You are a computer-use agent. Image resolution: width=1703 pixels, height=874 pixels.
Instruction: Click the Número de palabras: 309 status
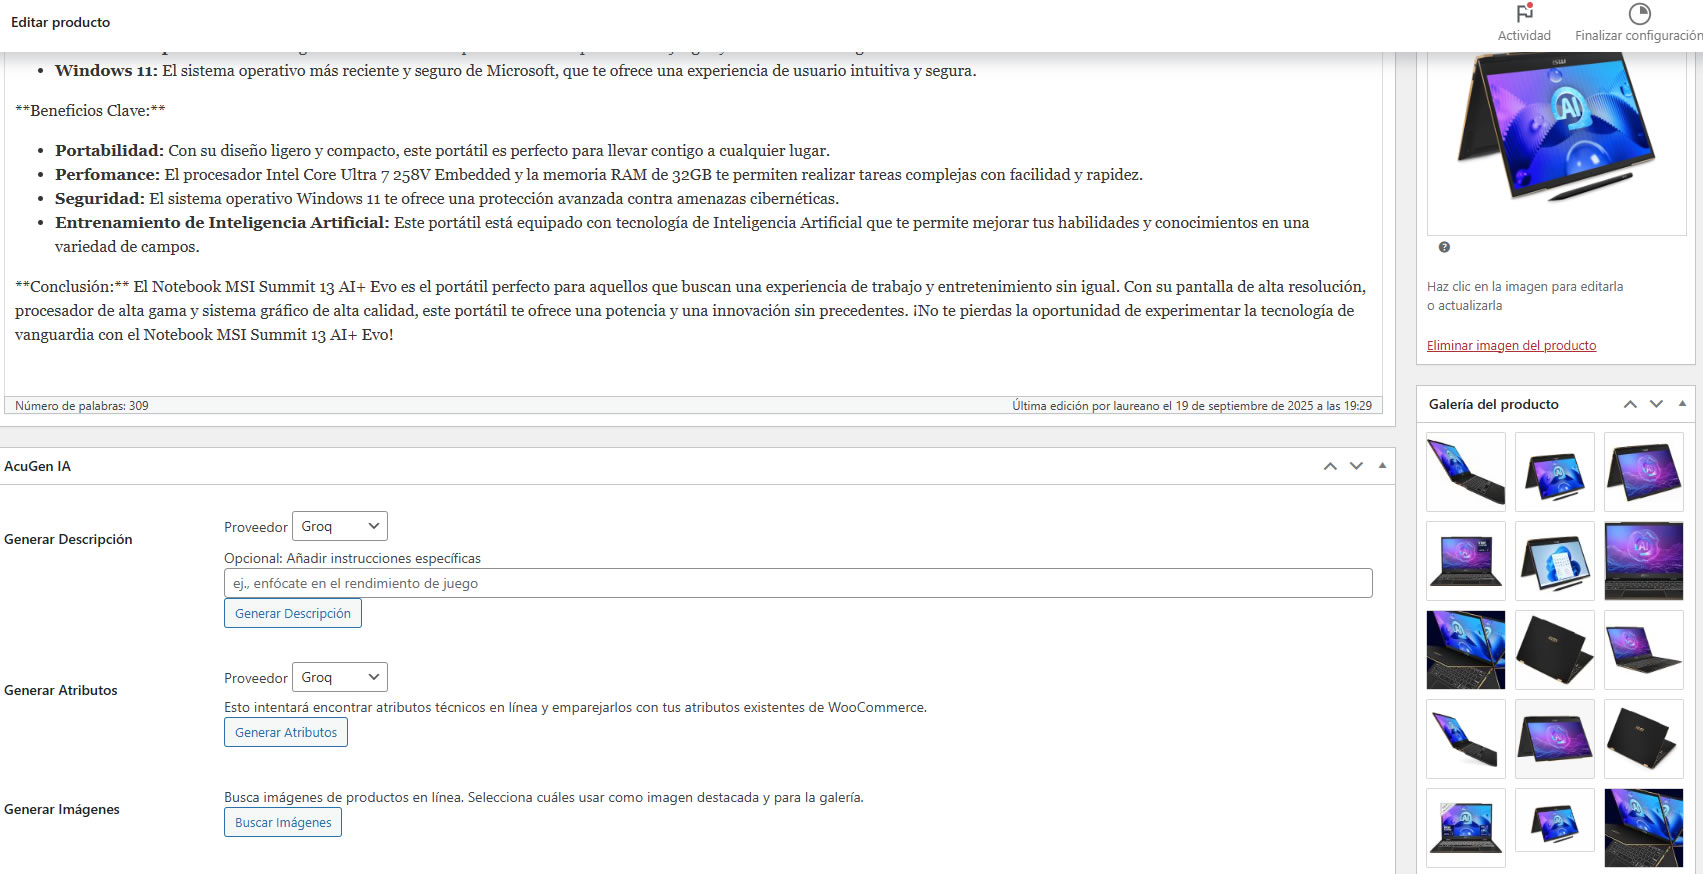82,406
